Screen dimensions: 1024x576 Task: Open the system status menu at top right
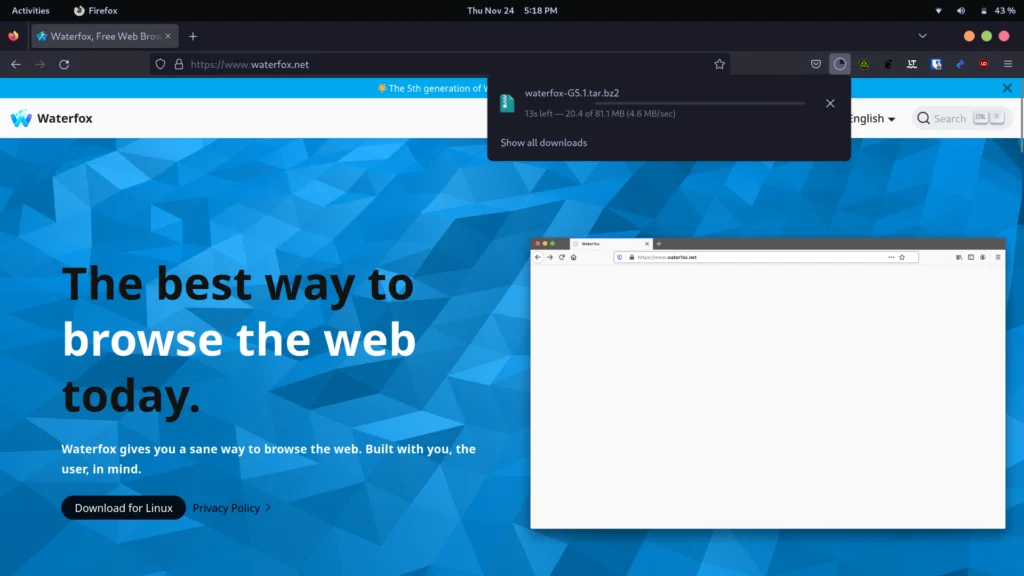coord(975,10)
